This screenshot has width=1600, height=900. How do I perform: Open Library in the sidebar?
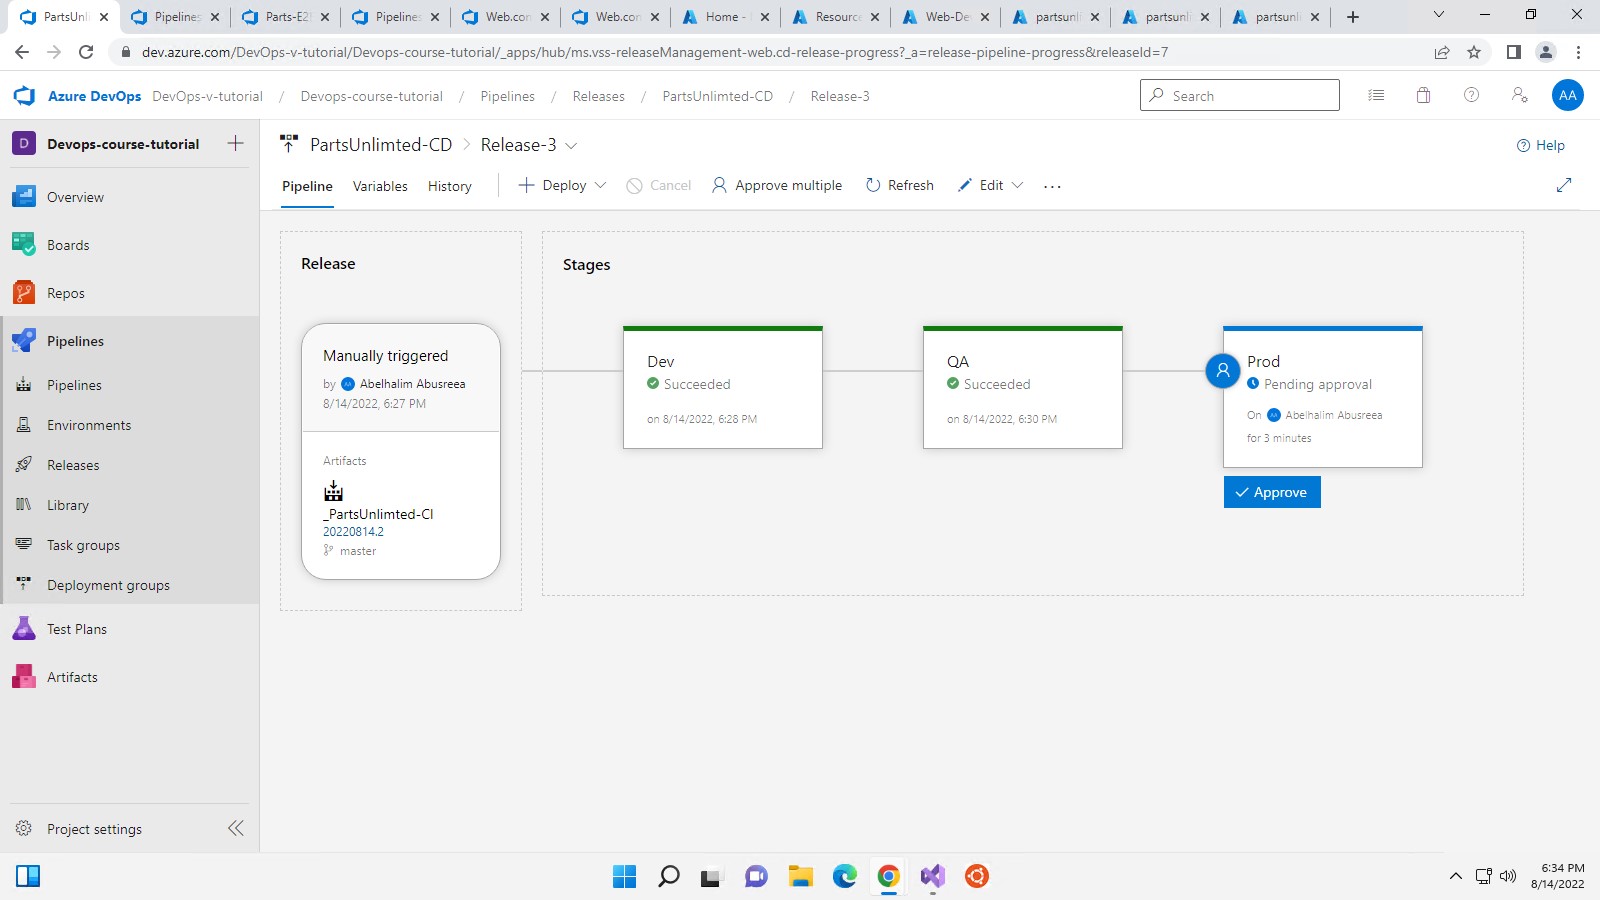(68, 505)
